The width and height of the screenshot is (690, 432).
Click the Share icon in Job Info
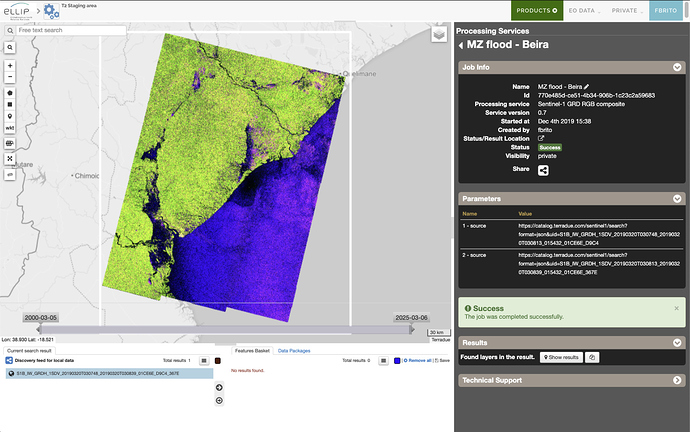point(544,170)
